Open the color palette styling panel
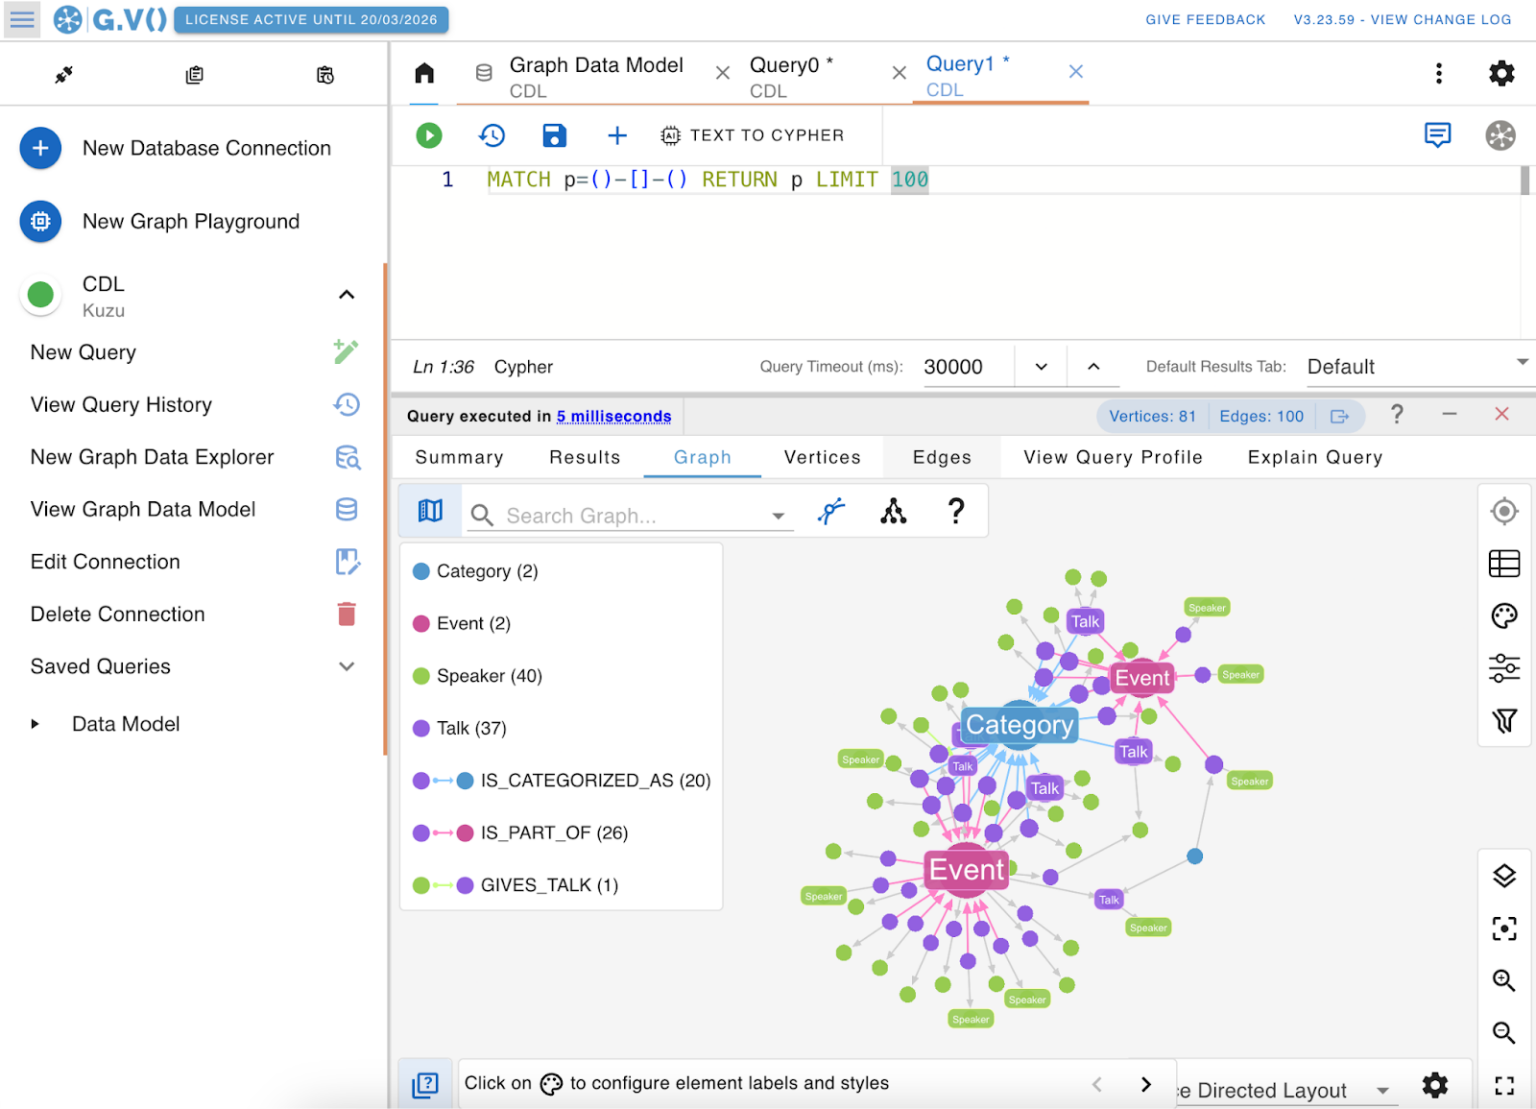Screen dimensions: 1536x1109 tap(1504, 616)
